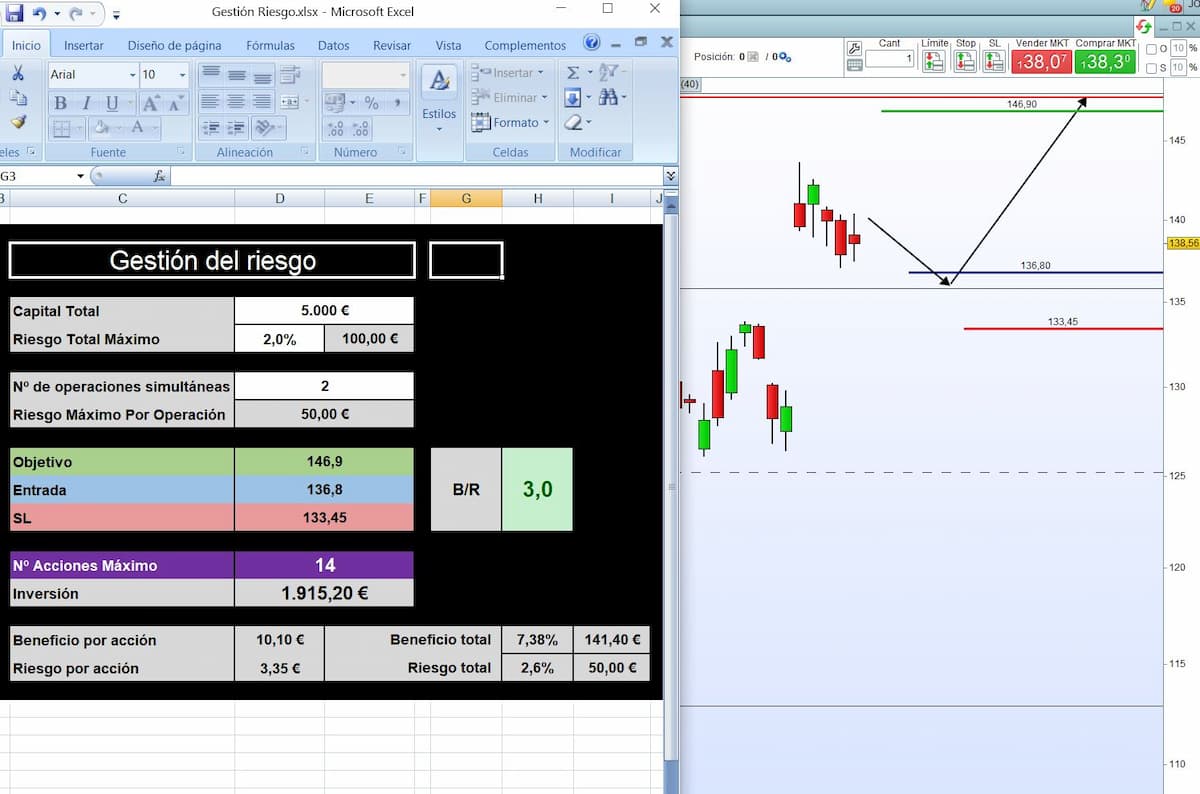This screenshot has width=1200, height=794.
Task: Click the insert function fx button
Action: (x=158, y=176)
